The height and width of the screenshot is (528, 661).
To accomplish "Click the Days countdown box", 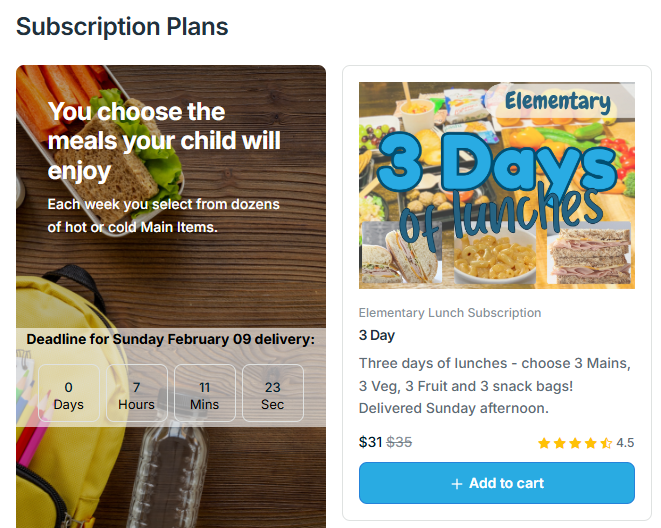I will [x=69, y=395].
